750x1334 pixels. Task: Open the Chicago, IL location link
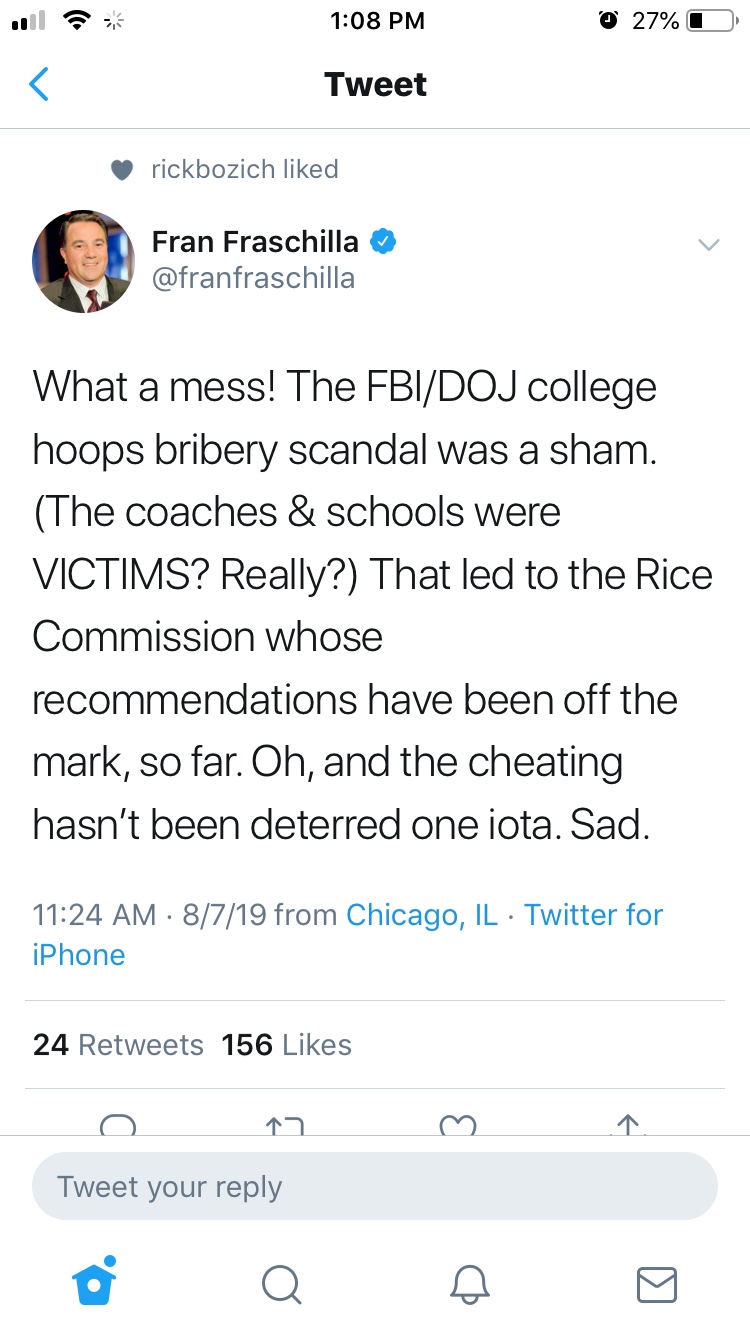tap(421, 914)
